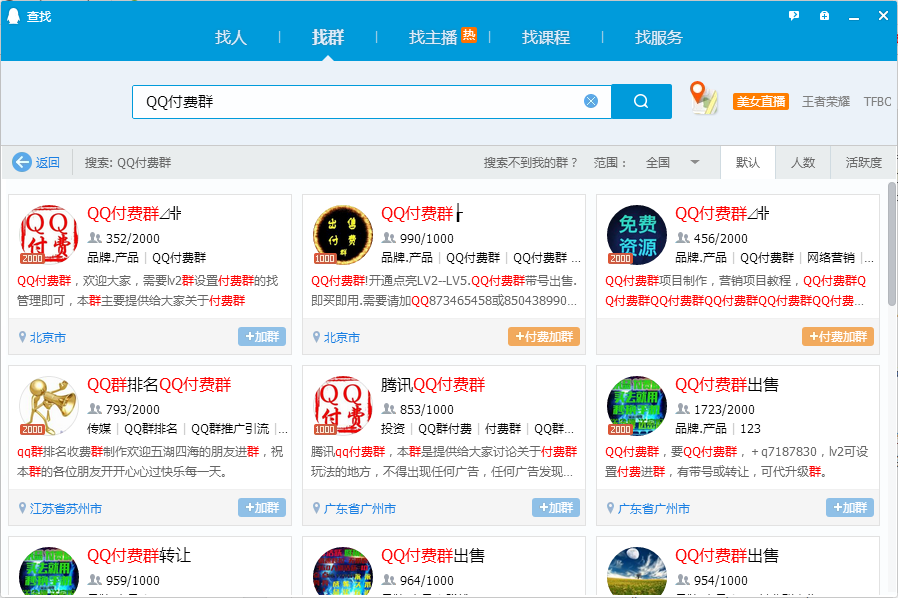Open group title 腾讯QQ付费群

coord(433,384)
